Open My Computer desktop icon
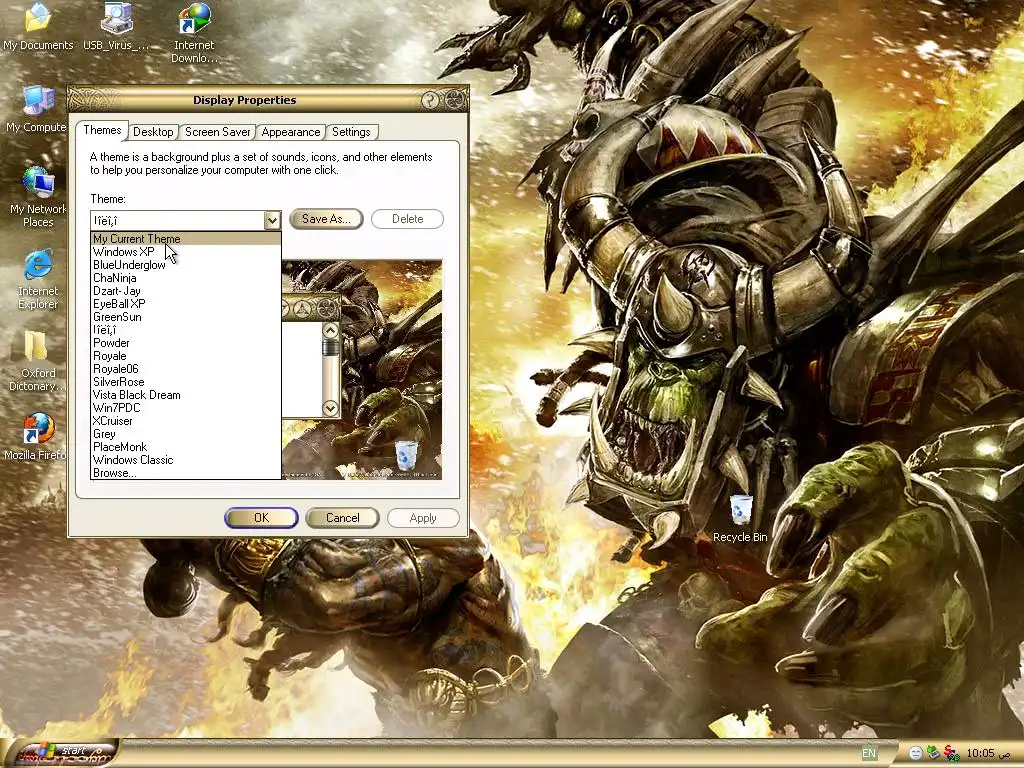 pyautogui.click(x=38, y=108)
